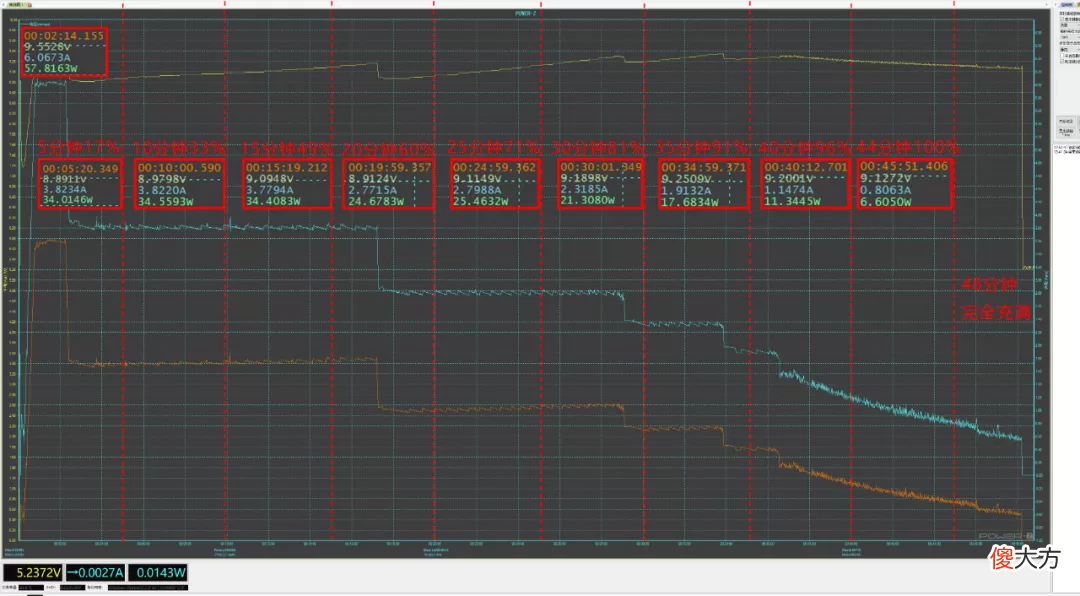Click the small red icon beside the chart tab
1080x596 pixels.
point(30,5)
